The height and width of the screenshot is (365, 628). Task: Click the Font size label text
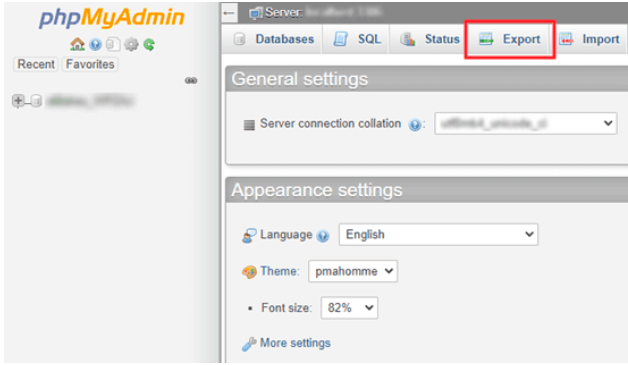pos(286,308)
